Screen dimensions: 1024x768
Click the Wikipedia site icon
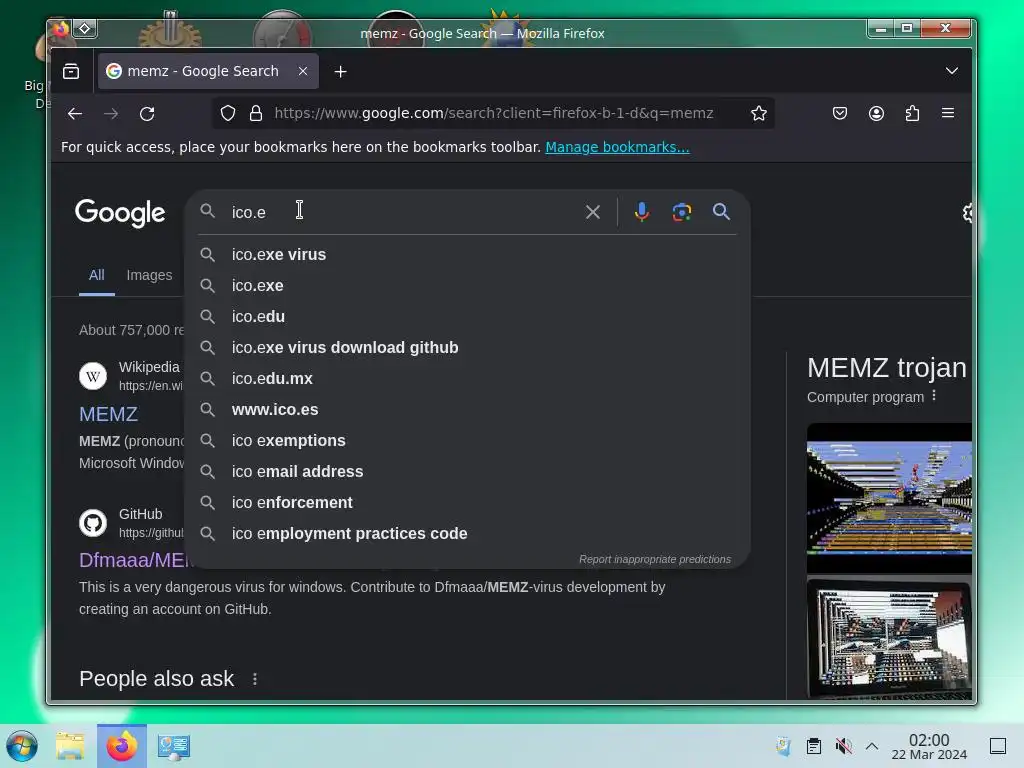coord(93,376)
